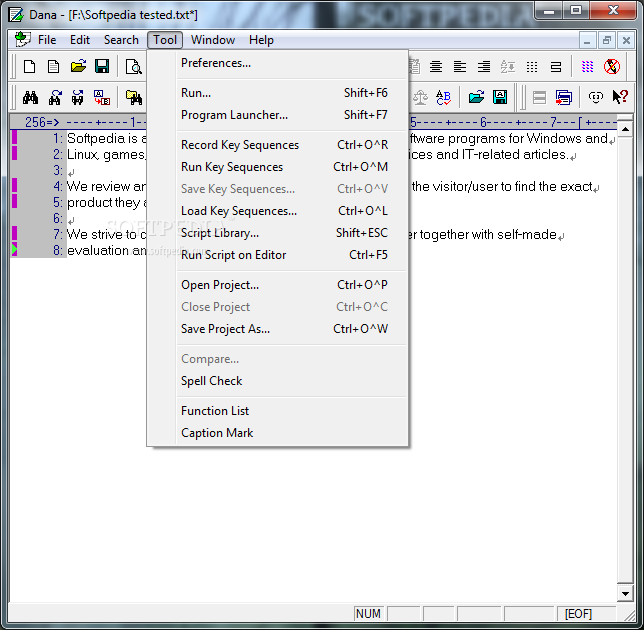Click line number 3: in gutter
644x630 pixels.
coord(58,170)
